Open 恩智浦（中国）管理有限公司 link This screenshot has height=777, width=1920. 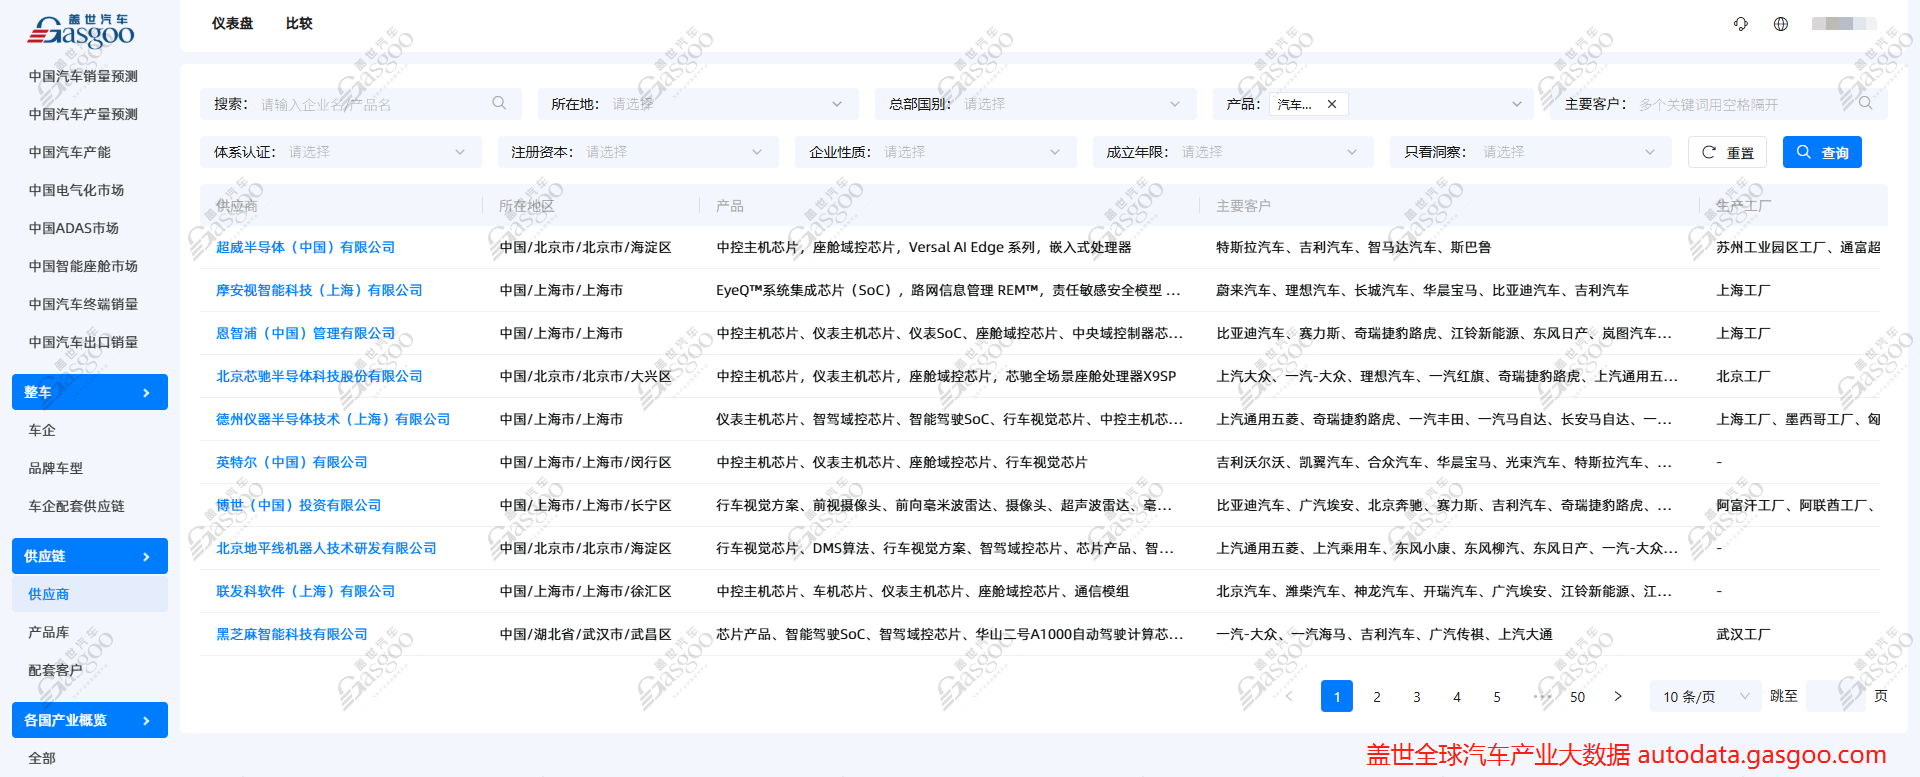click(x=305, y=333)
